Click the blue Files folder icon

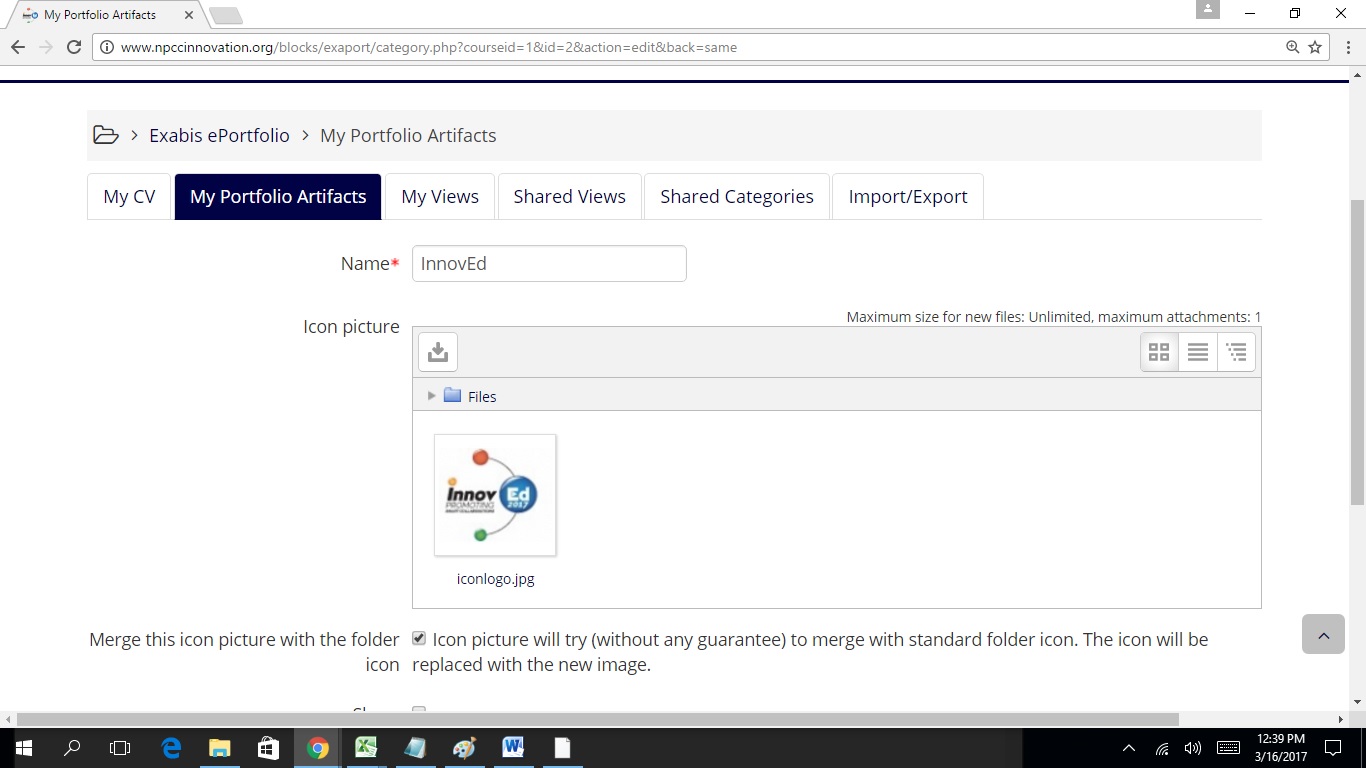452,396
